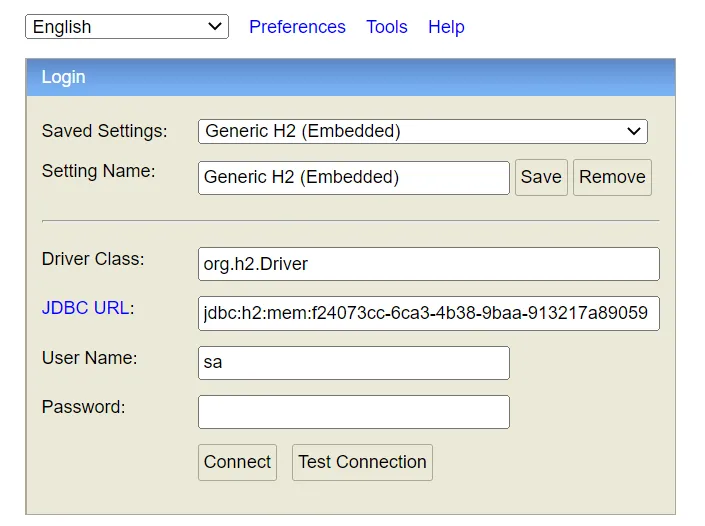This screenshot has width=705, height=526.
Task: Select the User Name field containing sa
Action: point(353,363)
